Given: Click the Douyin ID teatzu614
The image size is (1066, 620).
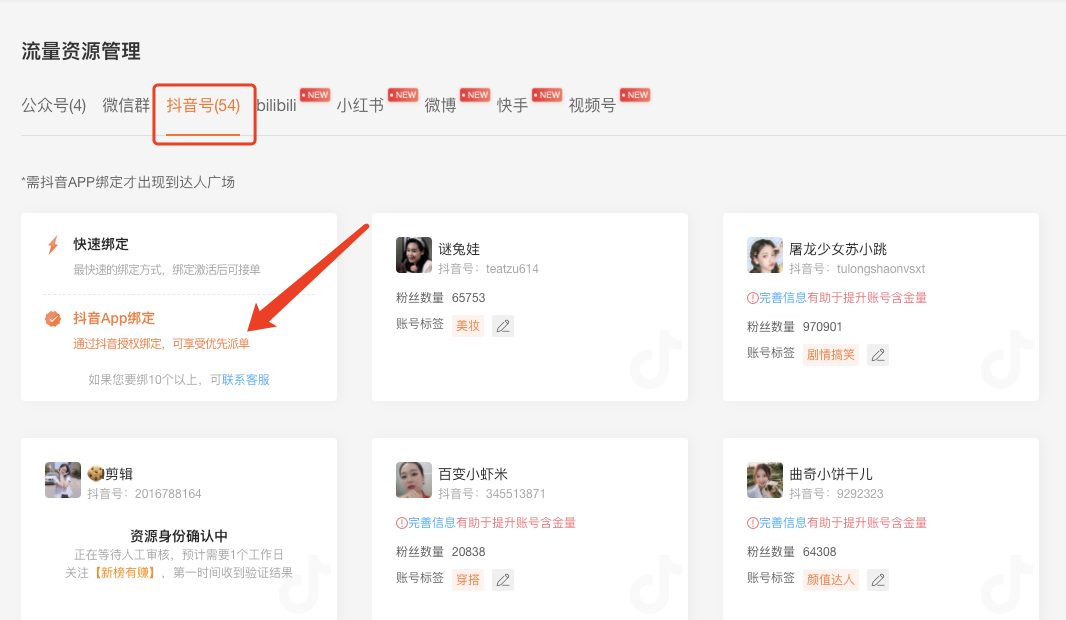Looking at the screenshot, I should point(512,269).
